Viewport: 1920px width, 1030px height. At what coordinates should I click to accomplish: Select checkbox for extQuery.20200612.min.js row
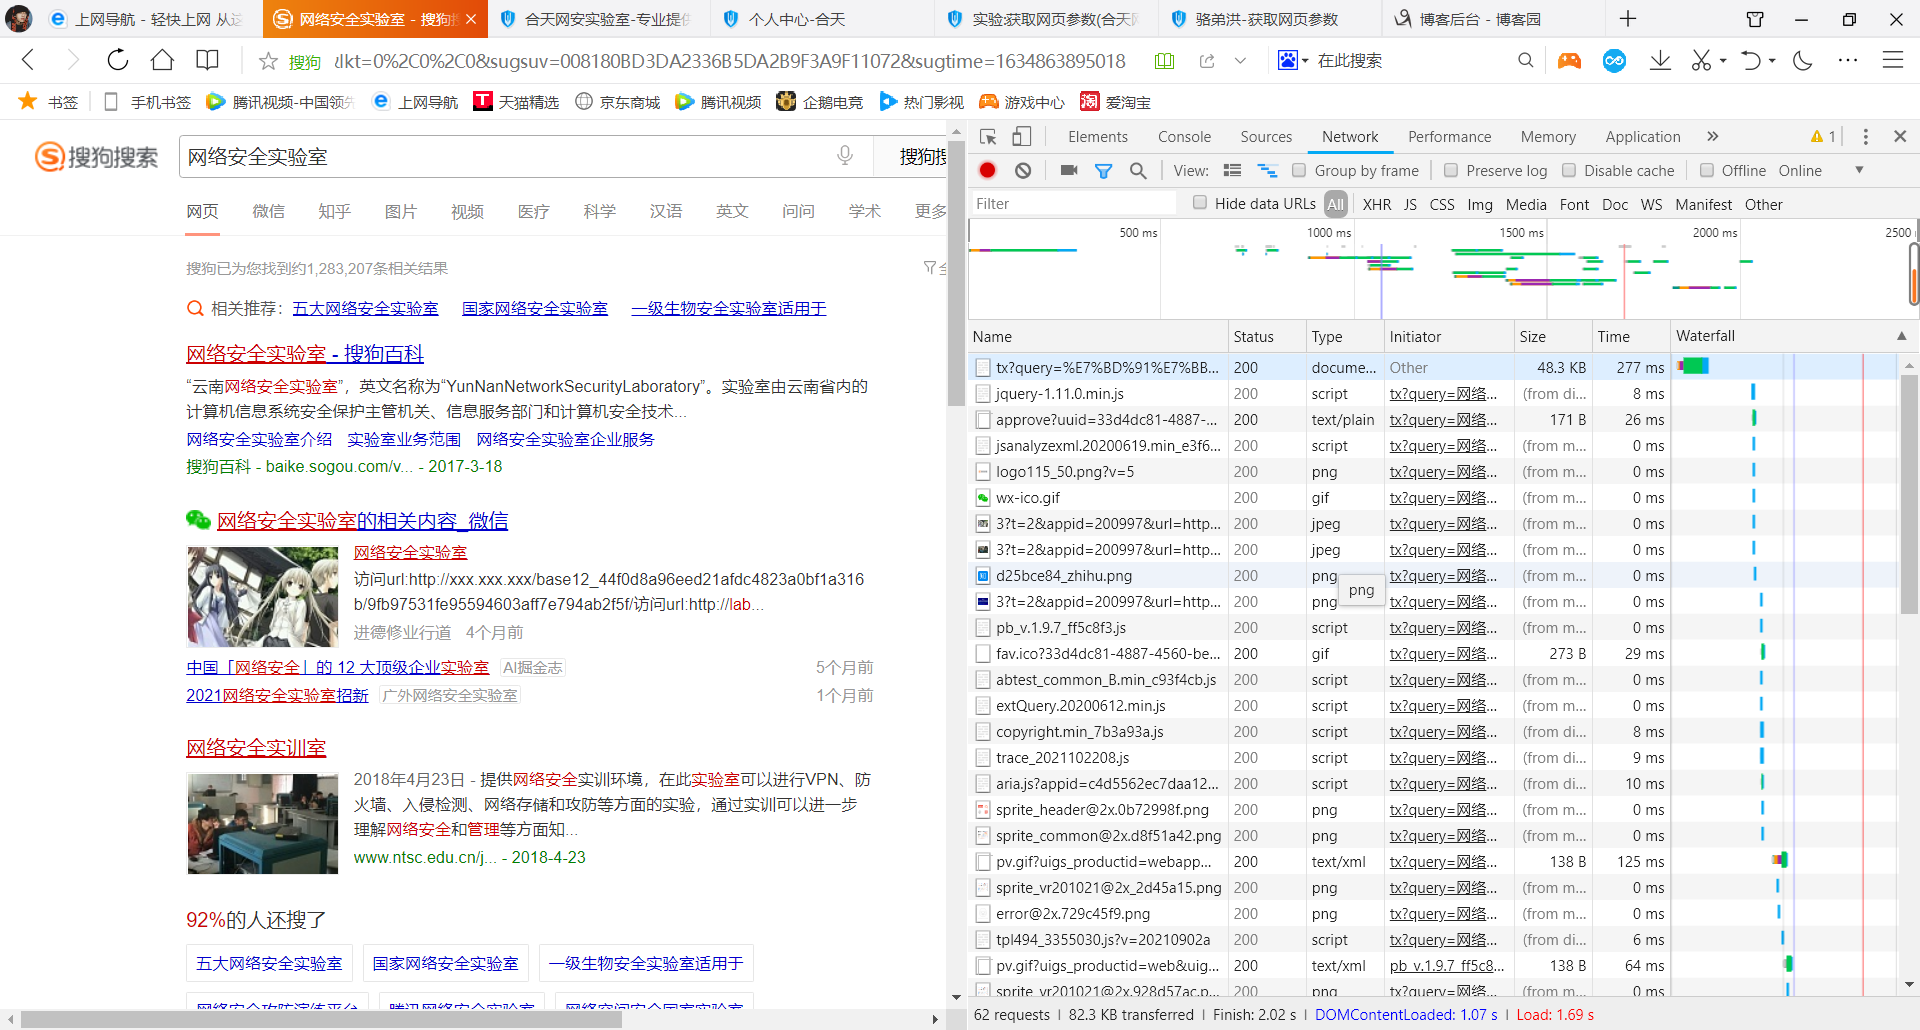tap(983, 706)
